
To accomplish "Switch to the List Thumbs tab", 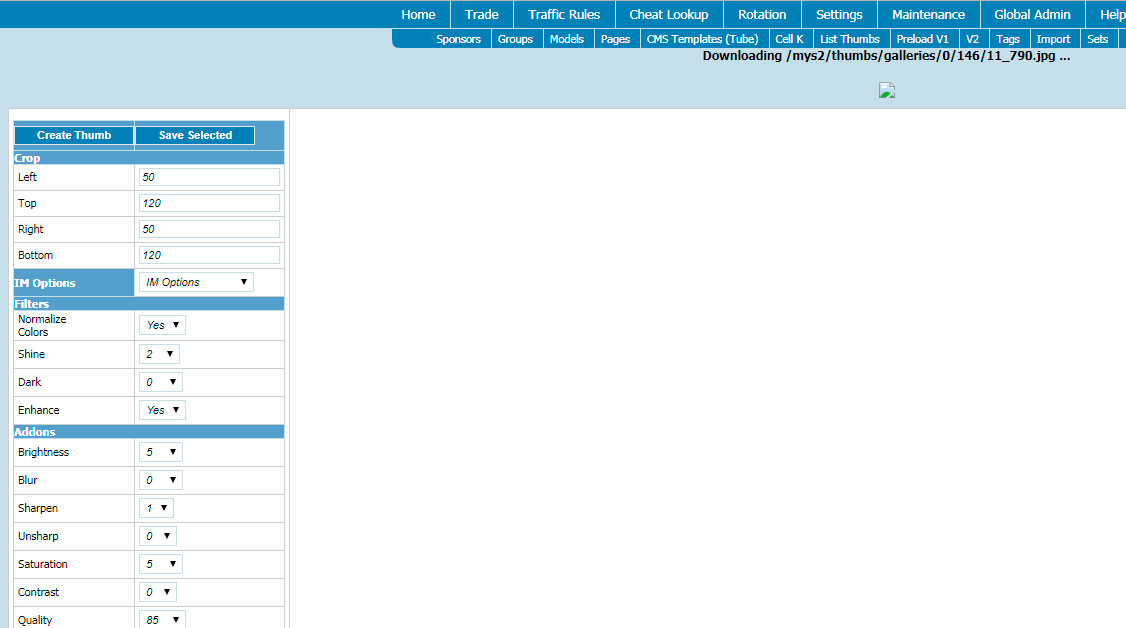I will 850,39.
